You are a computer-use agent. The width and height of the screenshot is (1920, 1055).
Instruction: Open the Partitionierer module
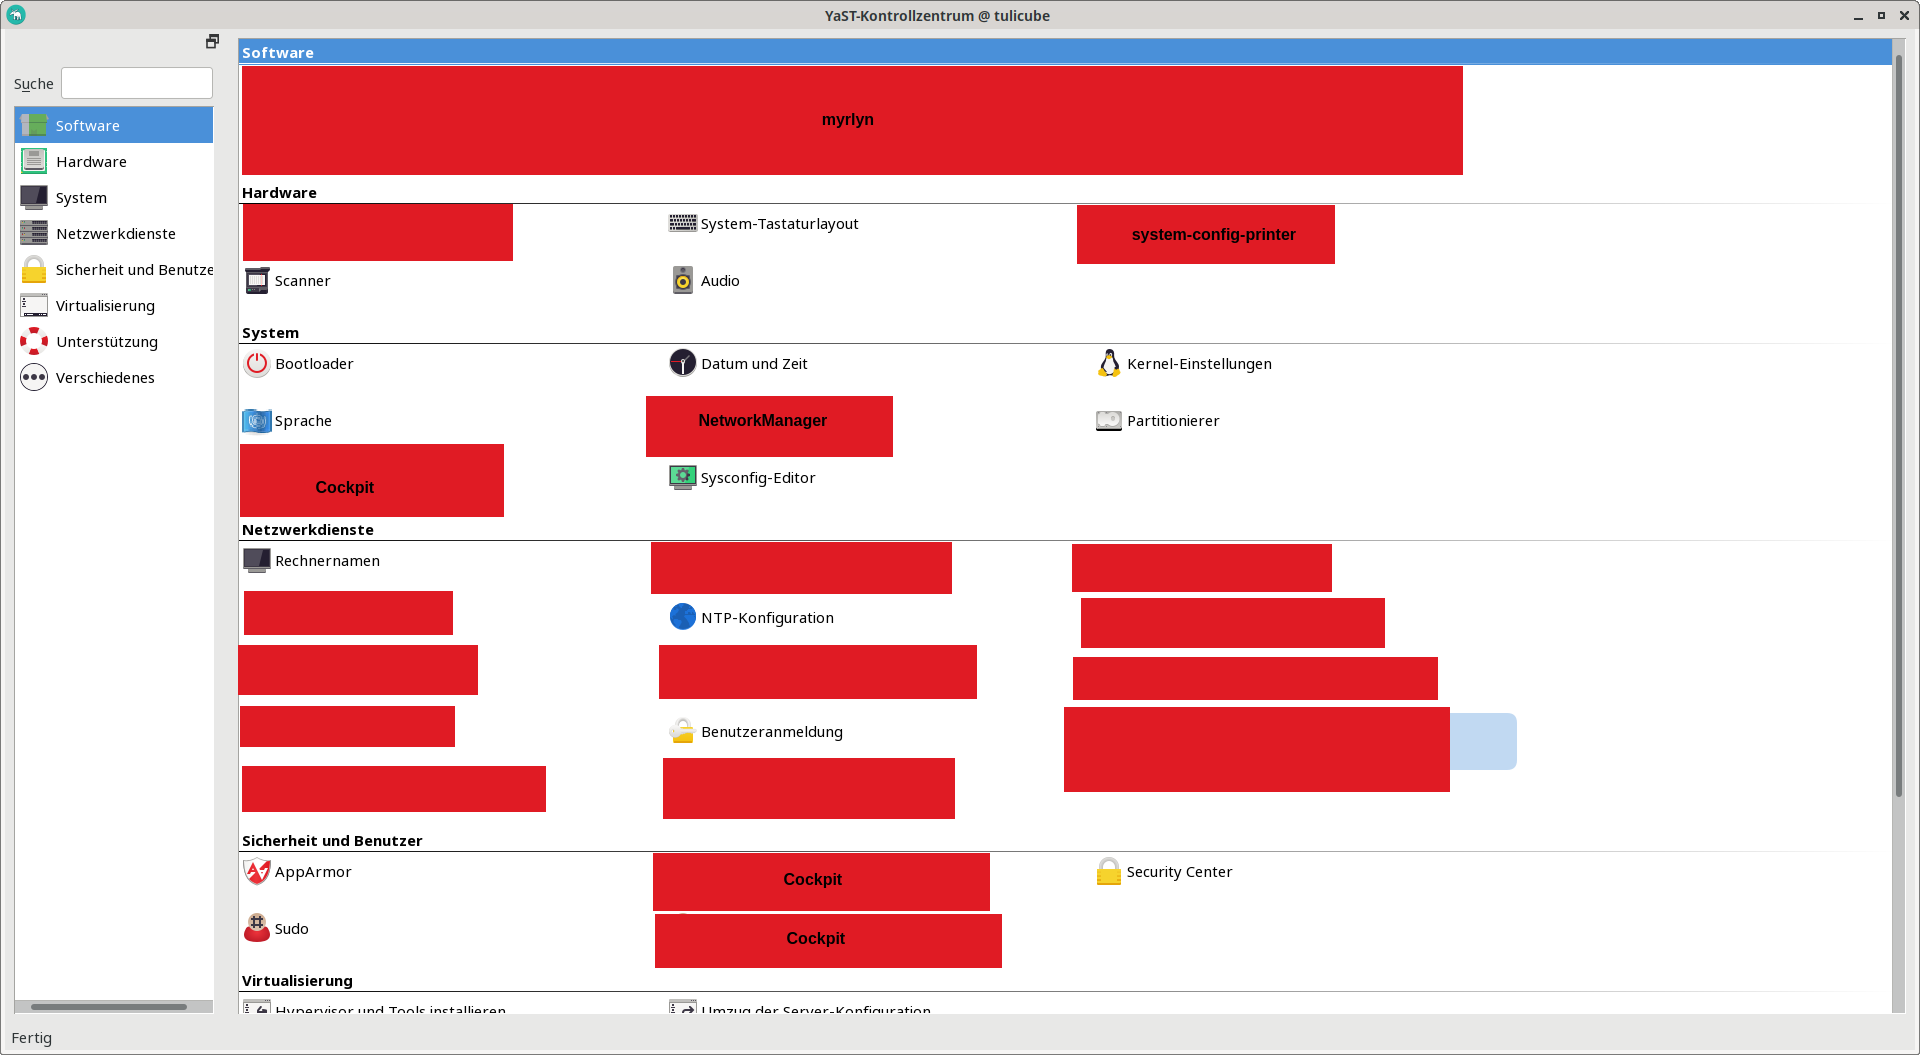(1158, 421)
